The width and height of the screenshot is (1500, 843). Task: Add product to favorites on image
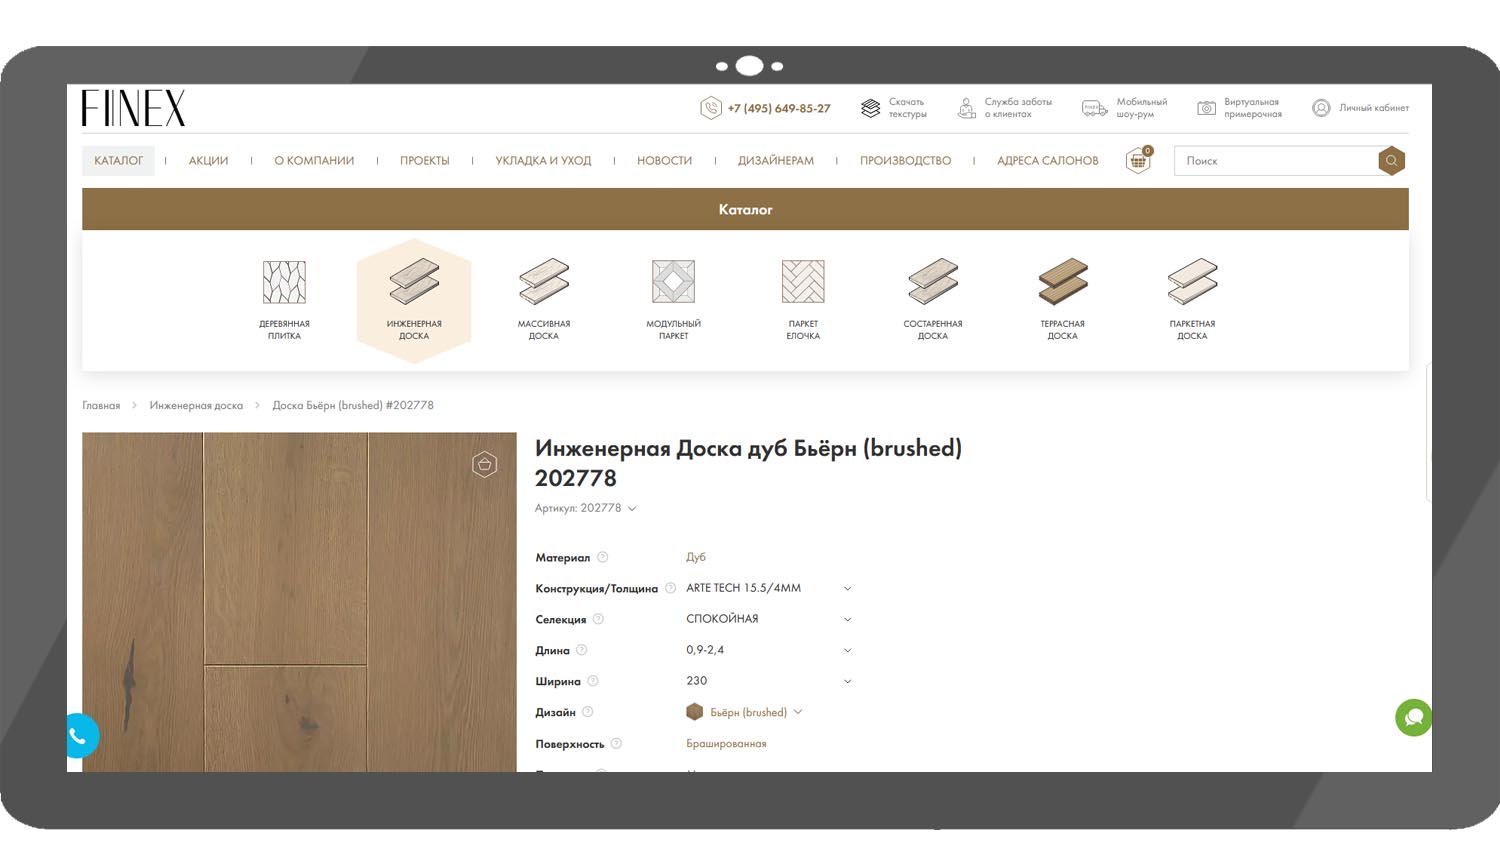tap(484, 464)
